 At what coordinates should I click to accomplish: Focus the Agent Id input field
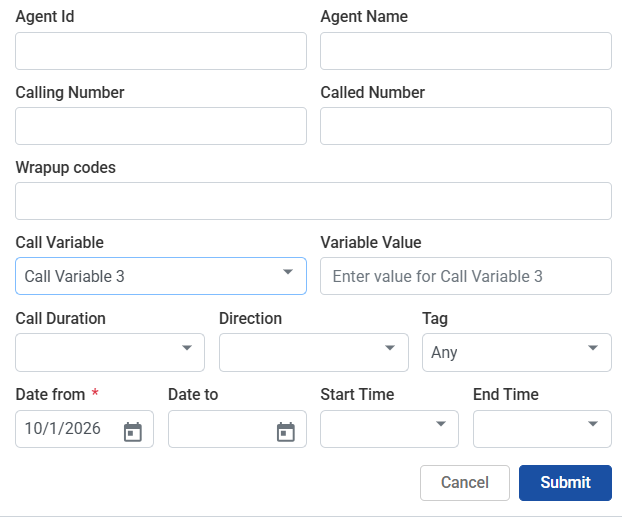161,51
